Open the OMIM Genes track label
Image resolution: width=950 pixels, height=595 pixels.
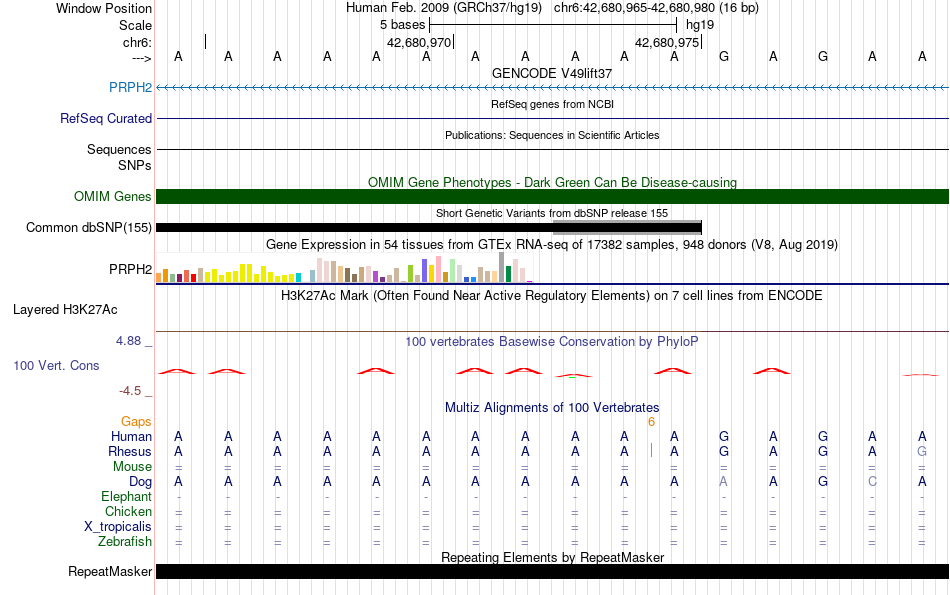click(113, 196)
